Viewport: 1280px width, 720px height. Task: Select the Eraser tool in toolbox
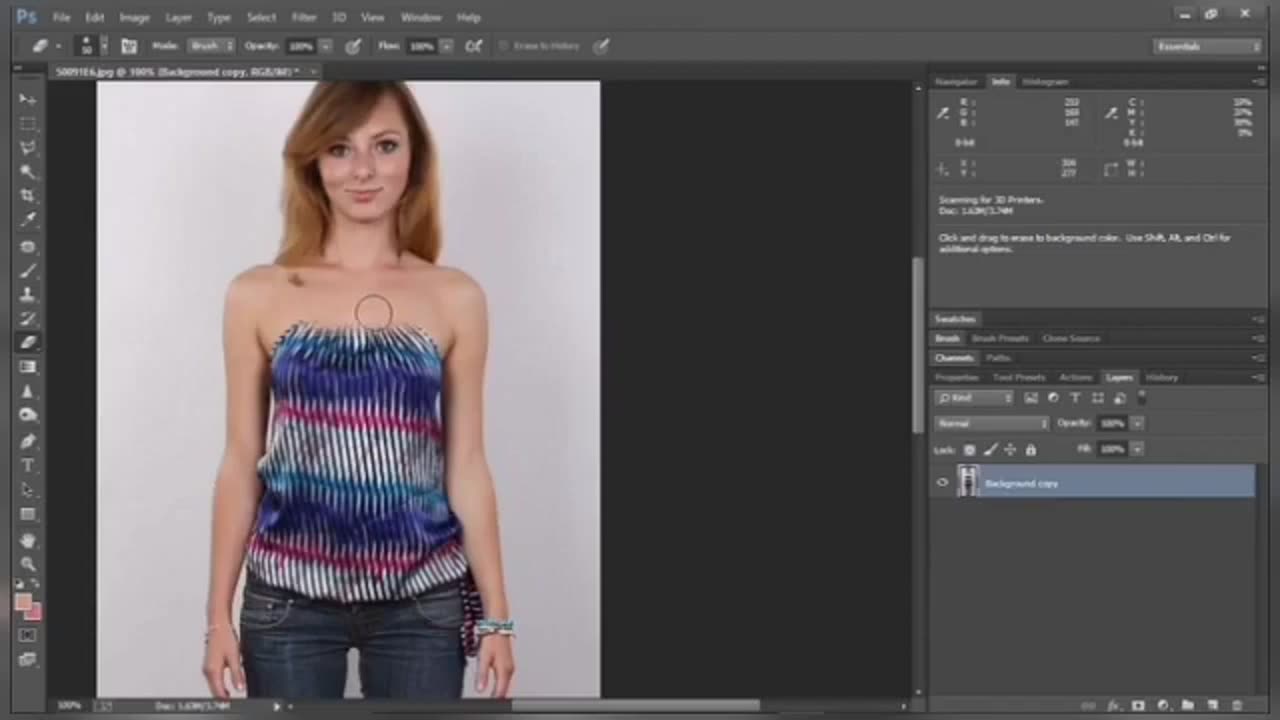(28, 343)
